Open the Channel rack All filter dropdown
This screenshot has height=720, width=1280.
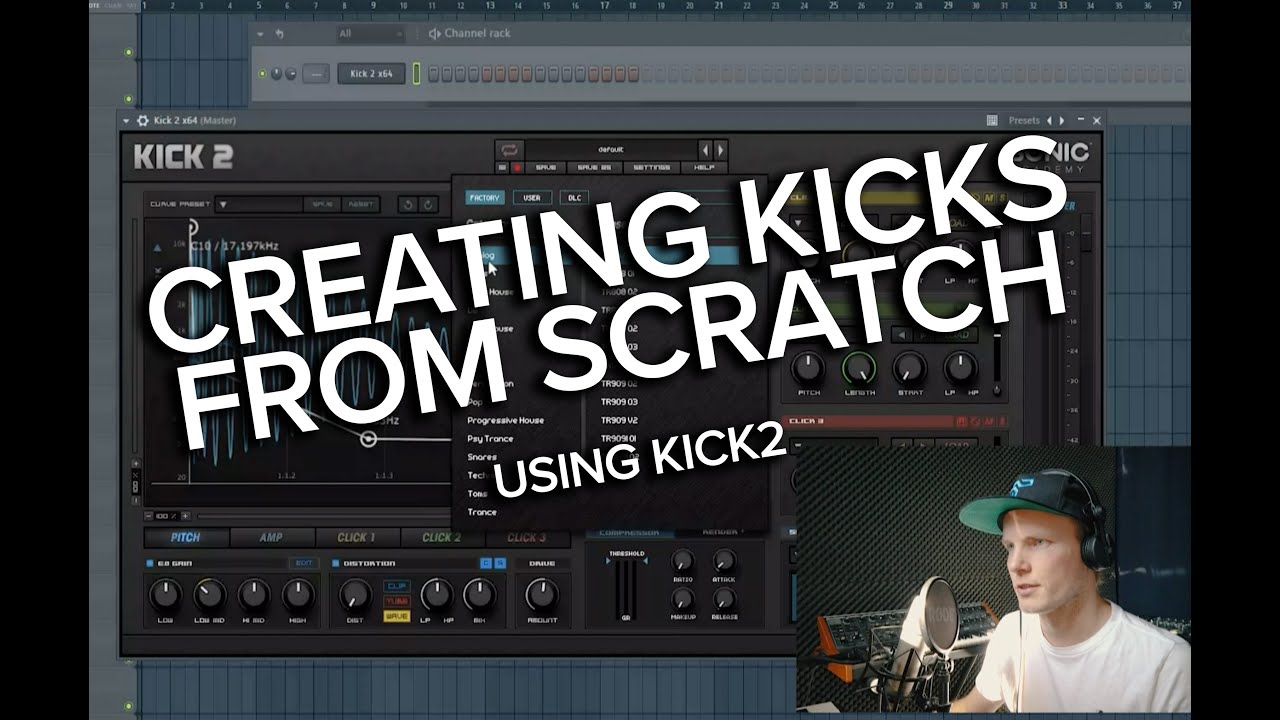(372, 33)
